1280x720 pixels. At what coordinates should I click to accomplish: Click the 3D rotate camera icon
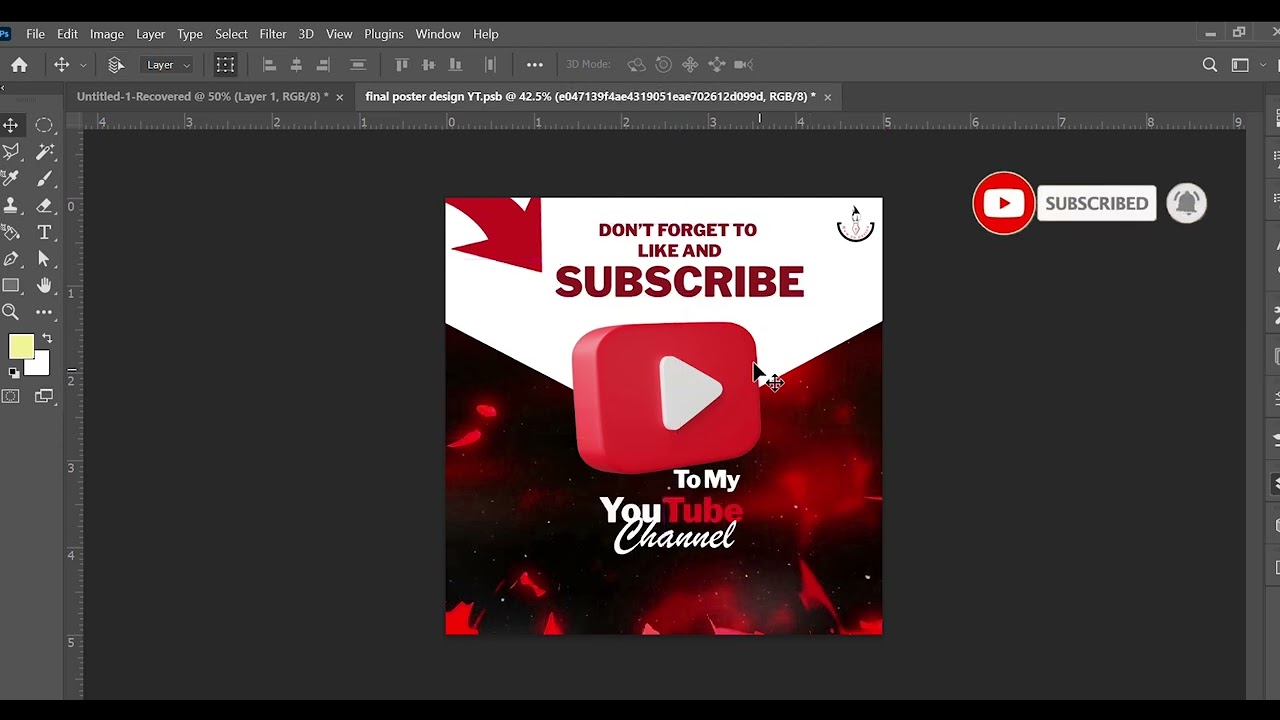[636, 65]
